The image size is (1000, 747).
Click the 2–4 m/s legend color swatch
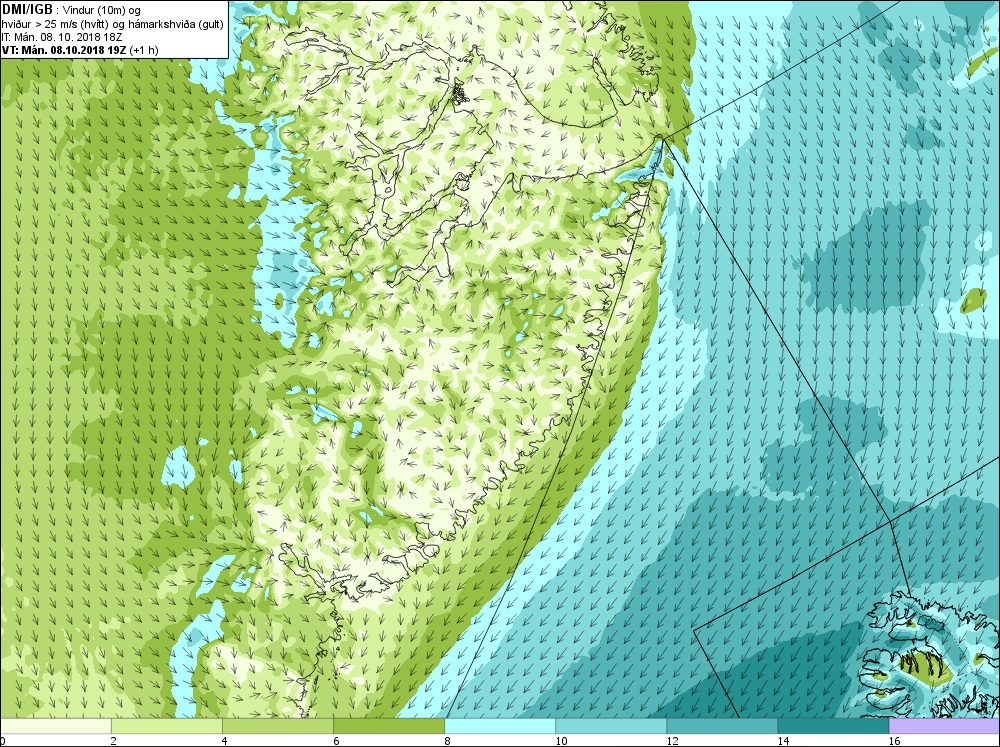(x=167, y=726)
